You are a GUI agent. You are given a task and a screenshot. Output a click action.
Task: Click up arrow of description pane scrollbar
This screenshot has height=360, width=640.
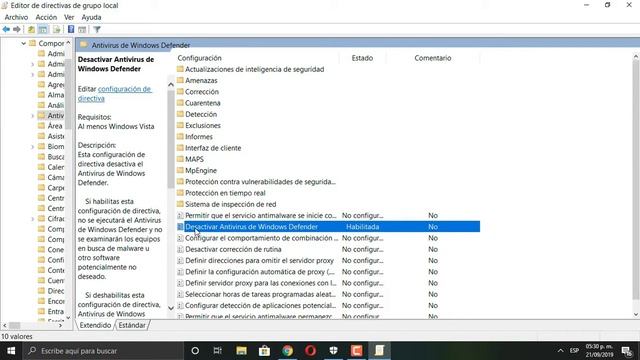(171, 85)
